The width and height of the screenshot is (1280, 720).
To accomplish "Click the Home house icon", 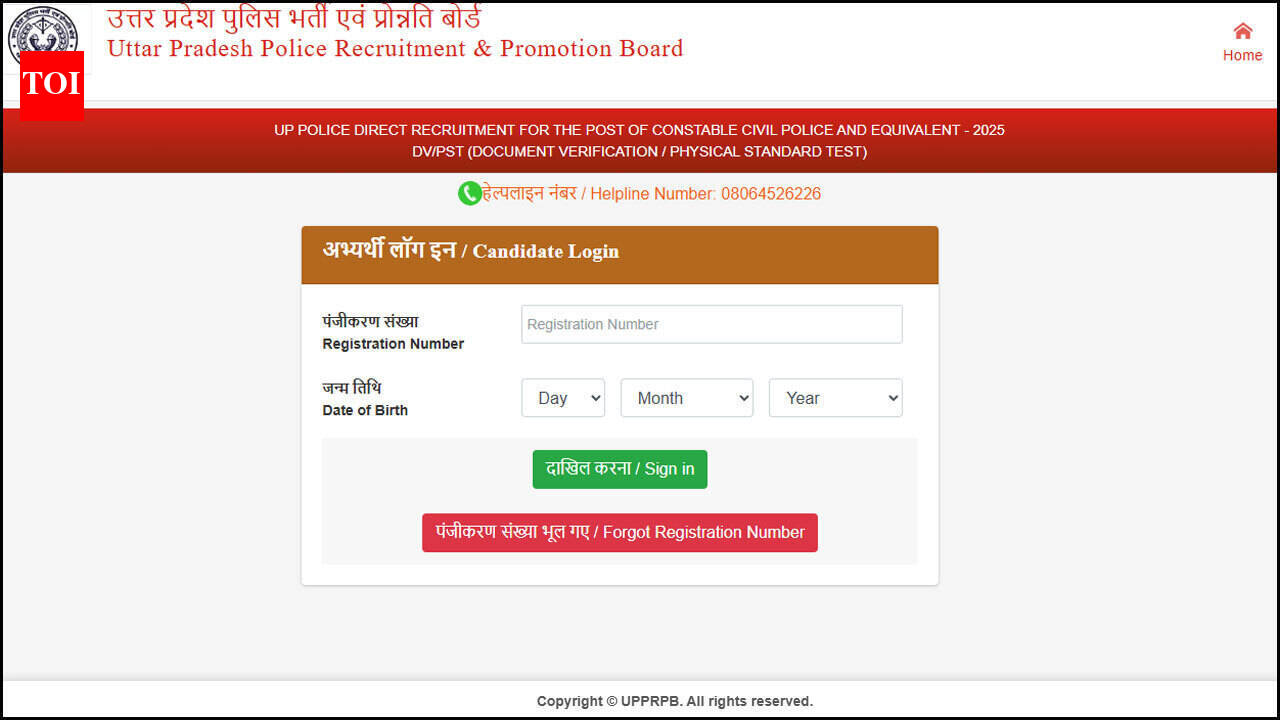I will [x=1243, y=31].
